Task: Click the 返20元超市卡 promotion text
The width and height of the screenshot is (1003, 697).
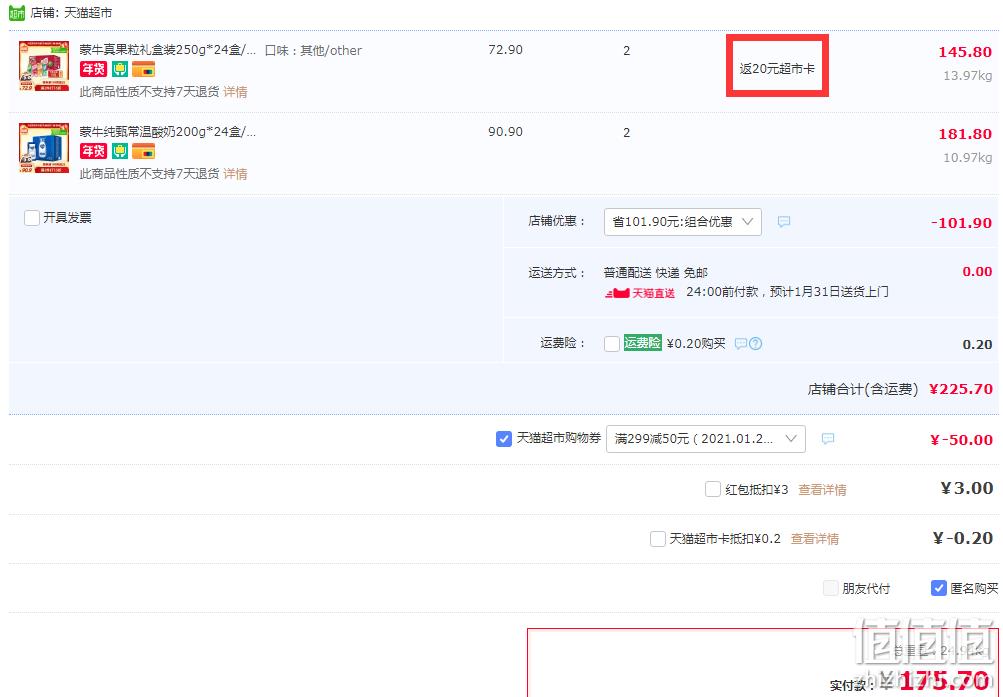Action: pyautogui.click(x=777, y=68)
